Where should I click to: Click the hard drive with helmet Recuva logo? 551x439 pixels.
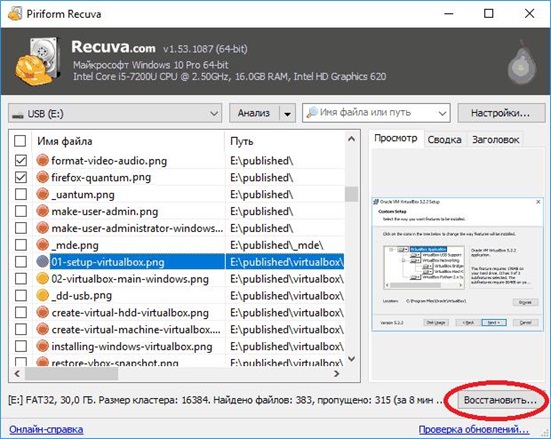38,61
